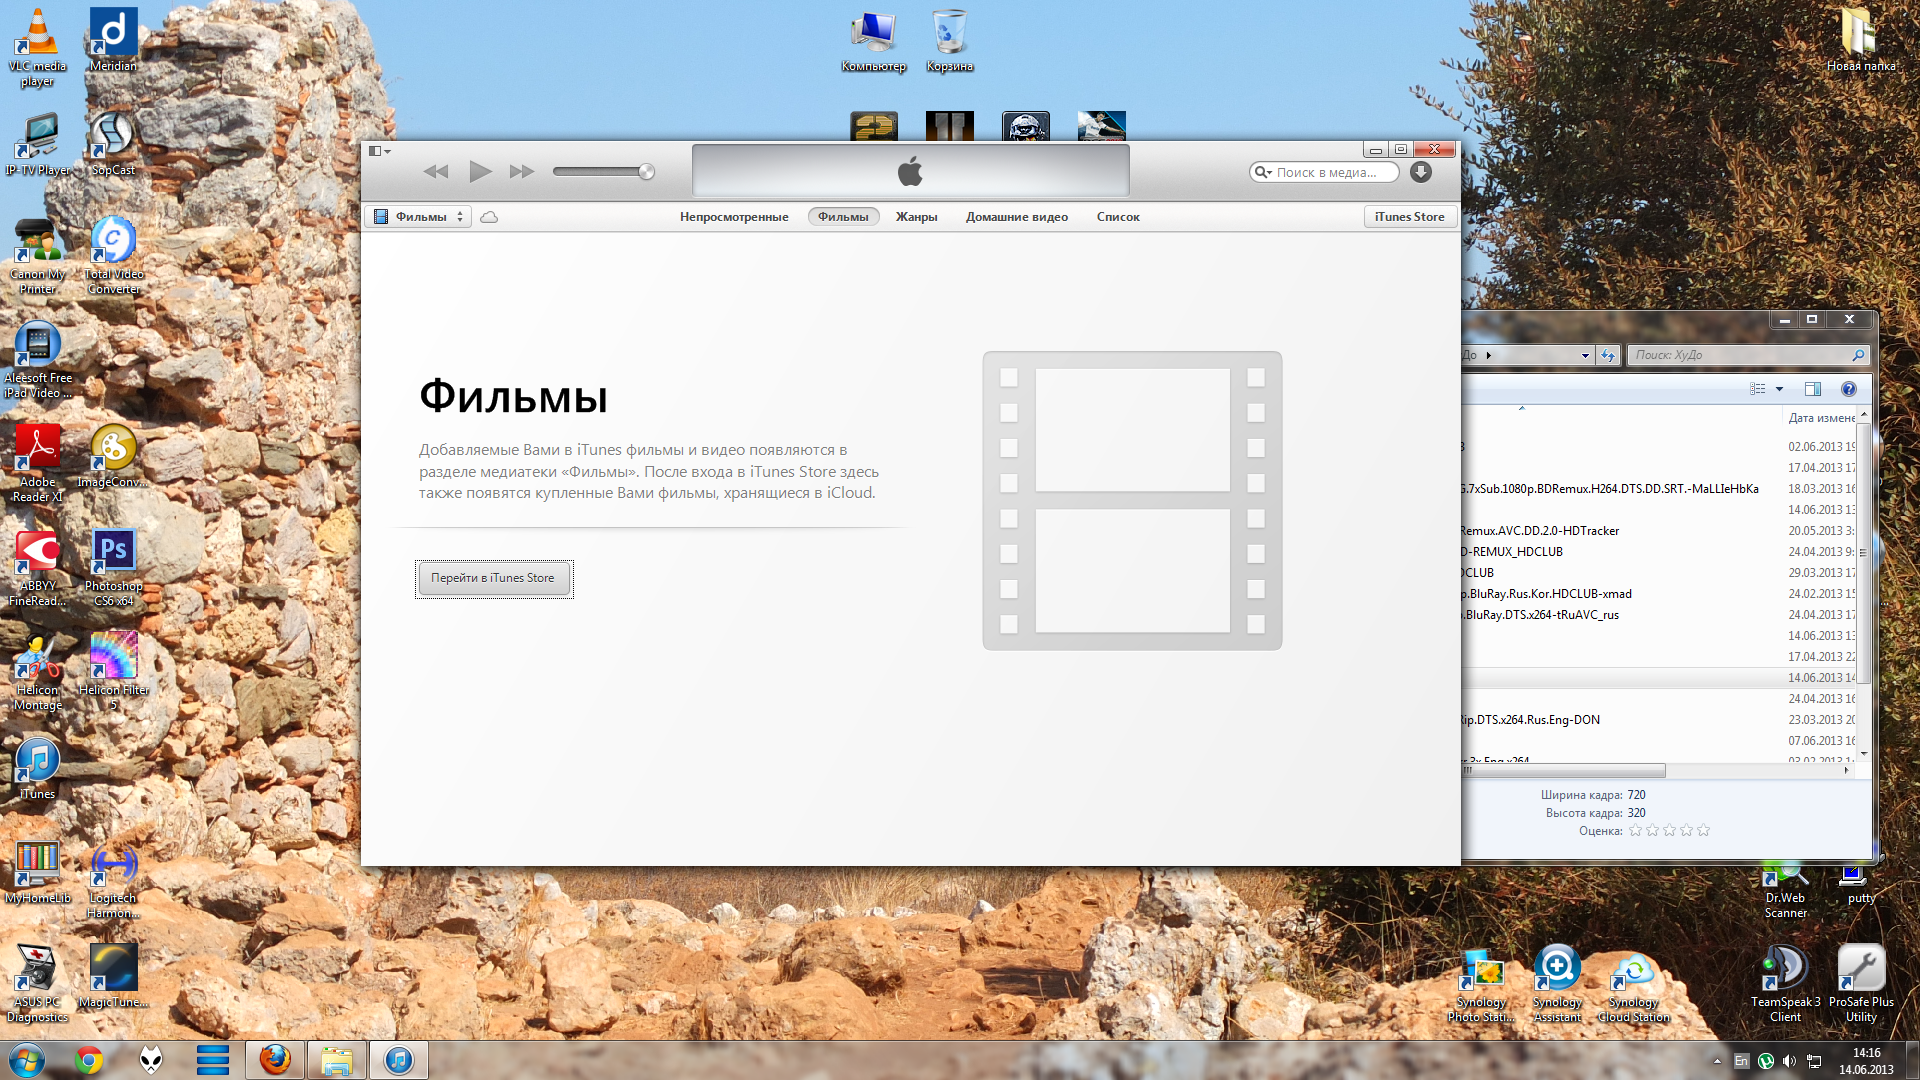1920x1080 pixels.
Task: Click the rewind (previous) playback icon
Action: click(x=436, y=172)
